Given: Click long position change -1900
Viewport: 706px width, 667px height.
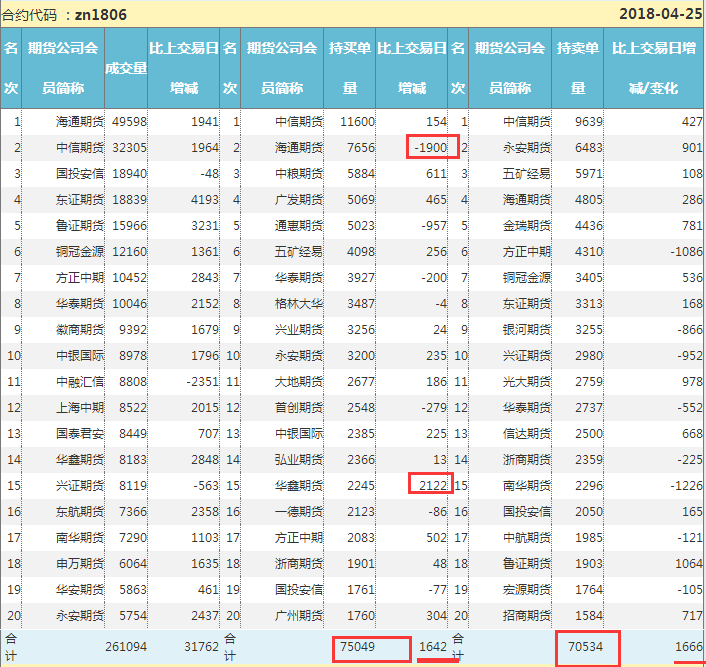Looking at the screenshot, I should (x=431, y=148).
